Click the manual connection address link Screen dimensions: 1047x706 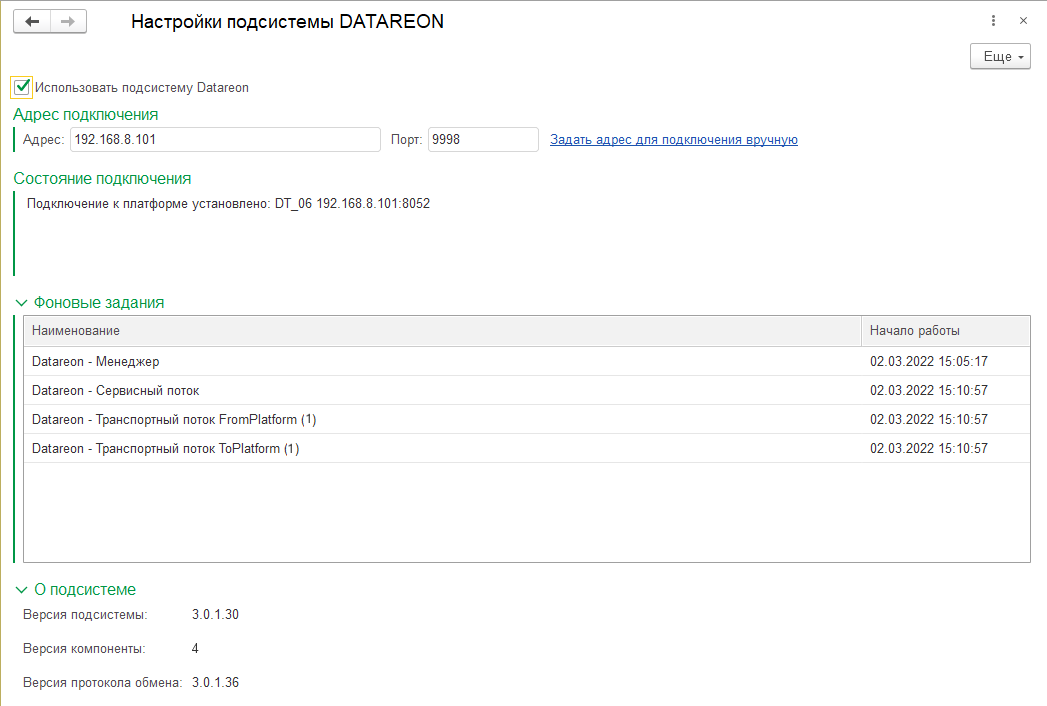[673, 140]
